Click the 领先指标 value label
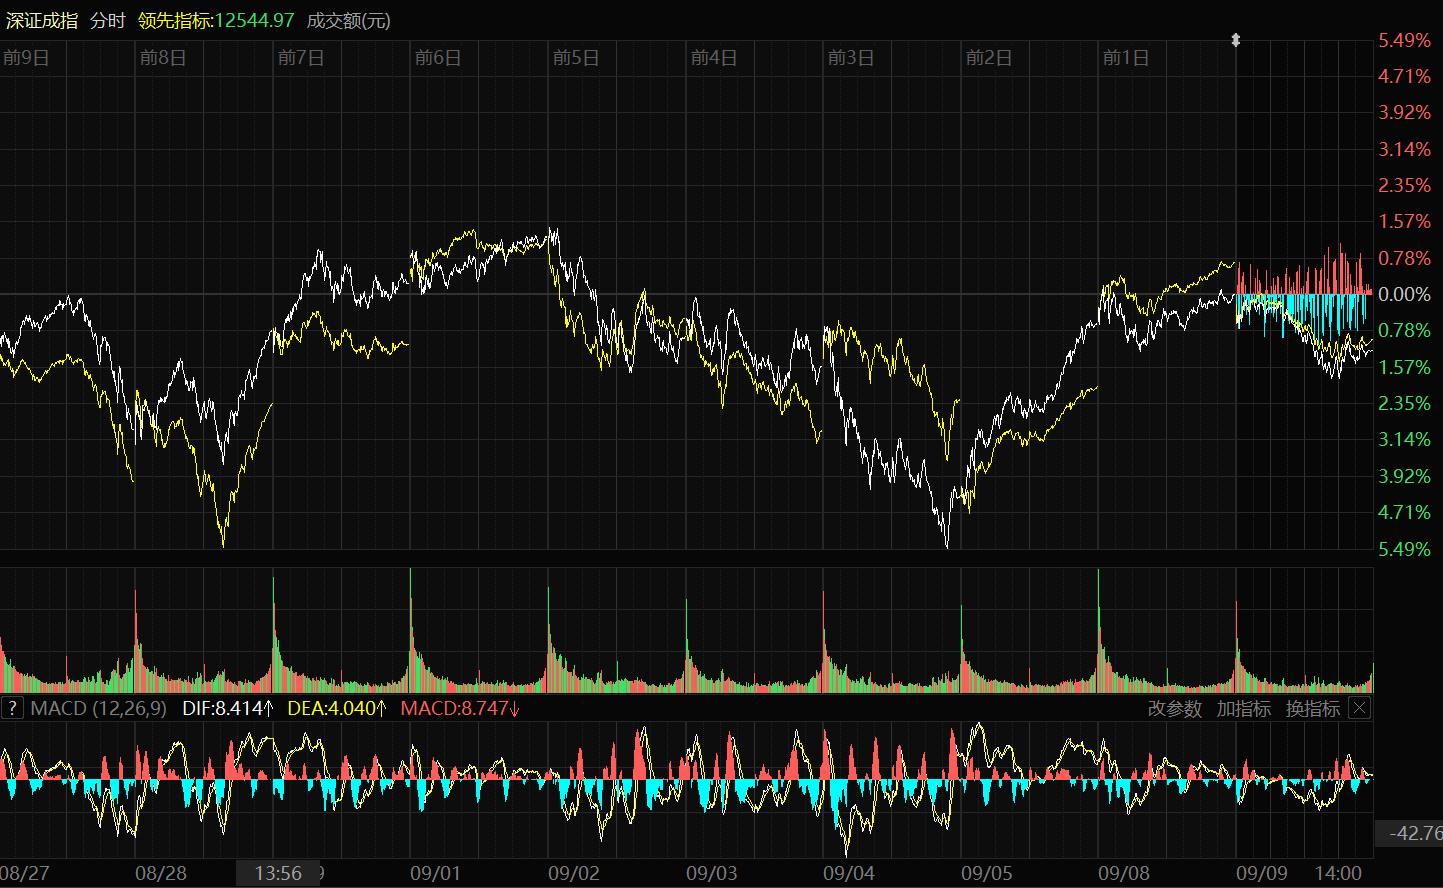 [x=216, y=20]
